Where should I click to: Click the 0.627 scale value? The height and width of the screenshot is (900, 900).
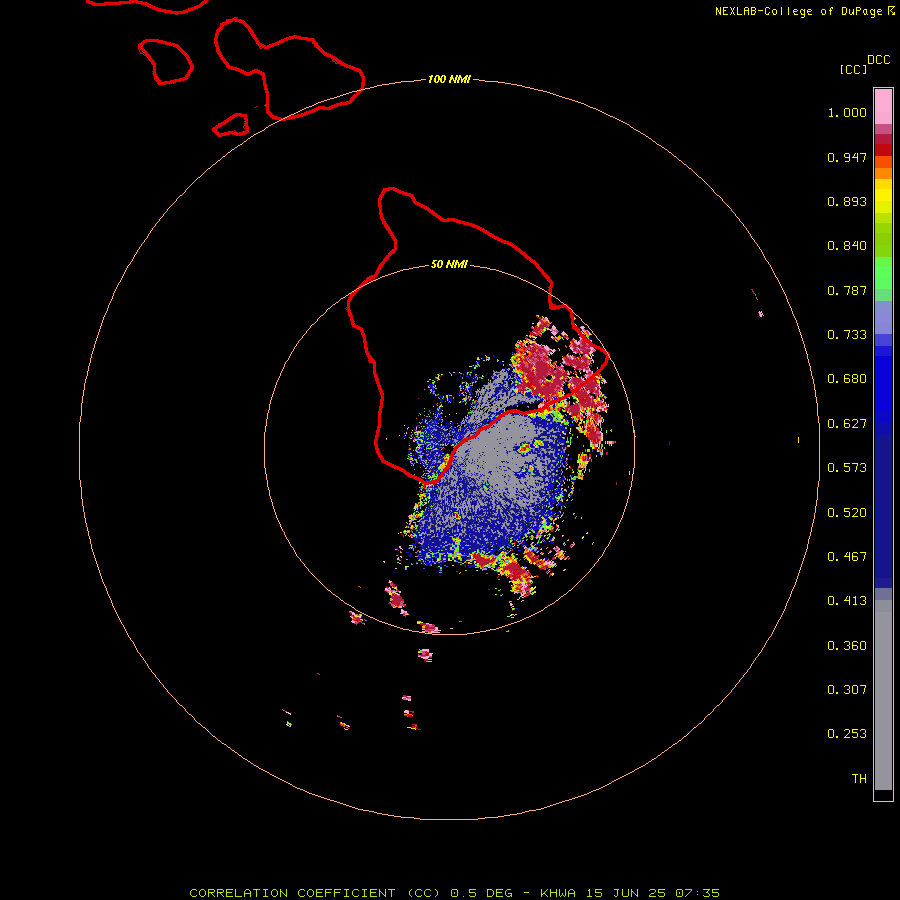click(x=847, y=424)
